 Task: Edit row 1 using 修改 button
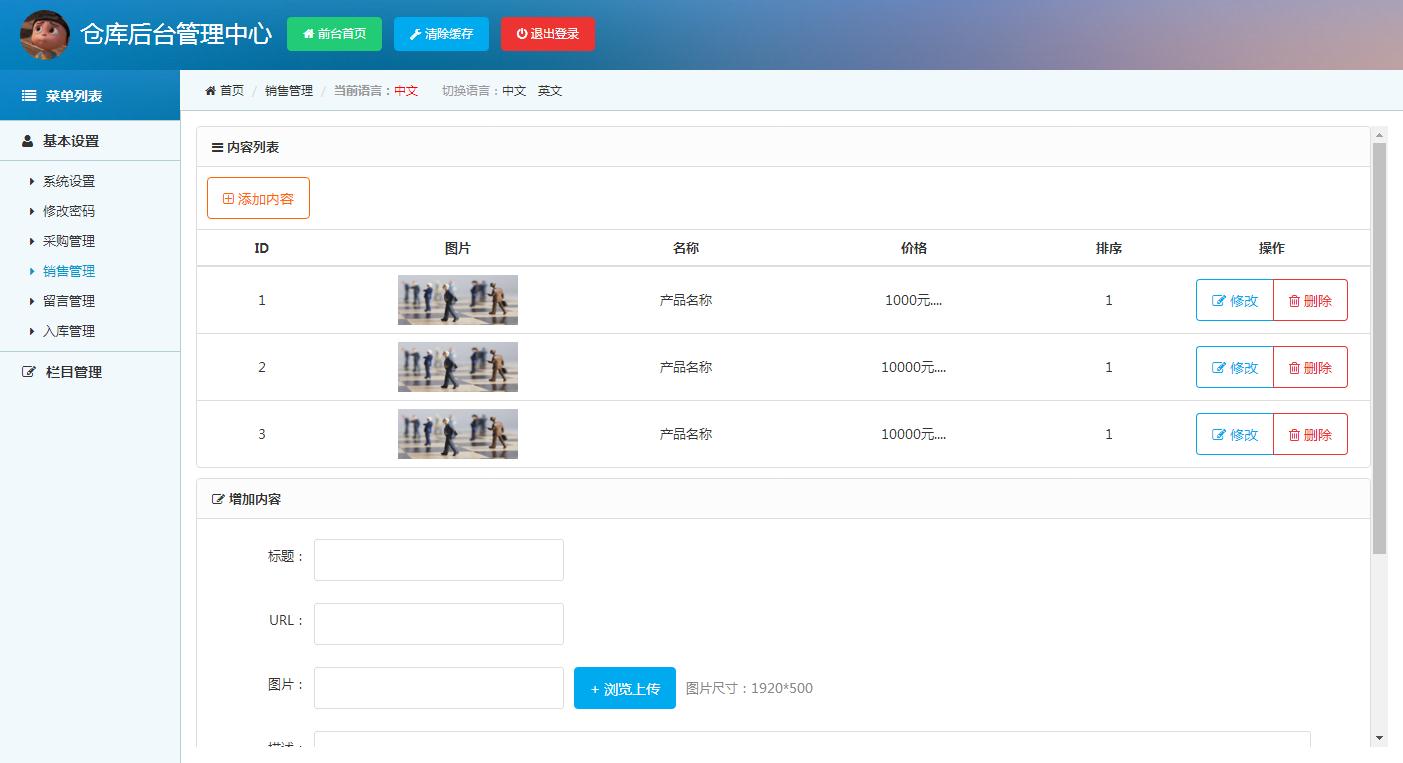(x=1234, y=300)
